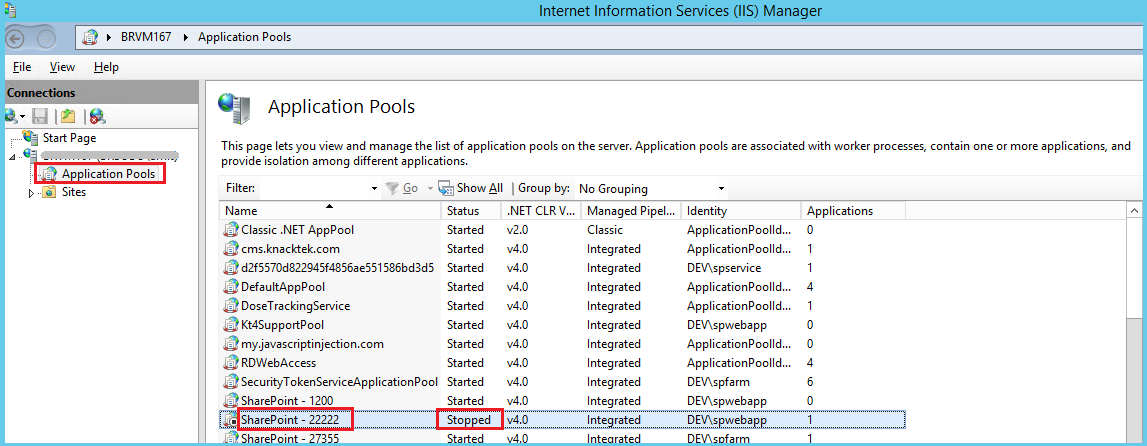This screenshot has width=1147, height=446.
Task: Click the Up folder icon in Connections
Action: click(67, 116)
